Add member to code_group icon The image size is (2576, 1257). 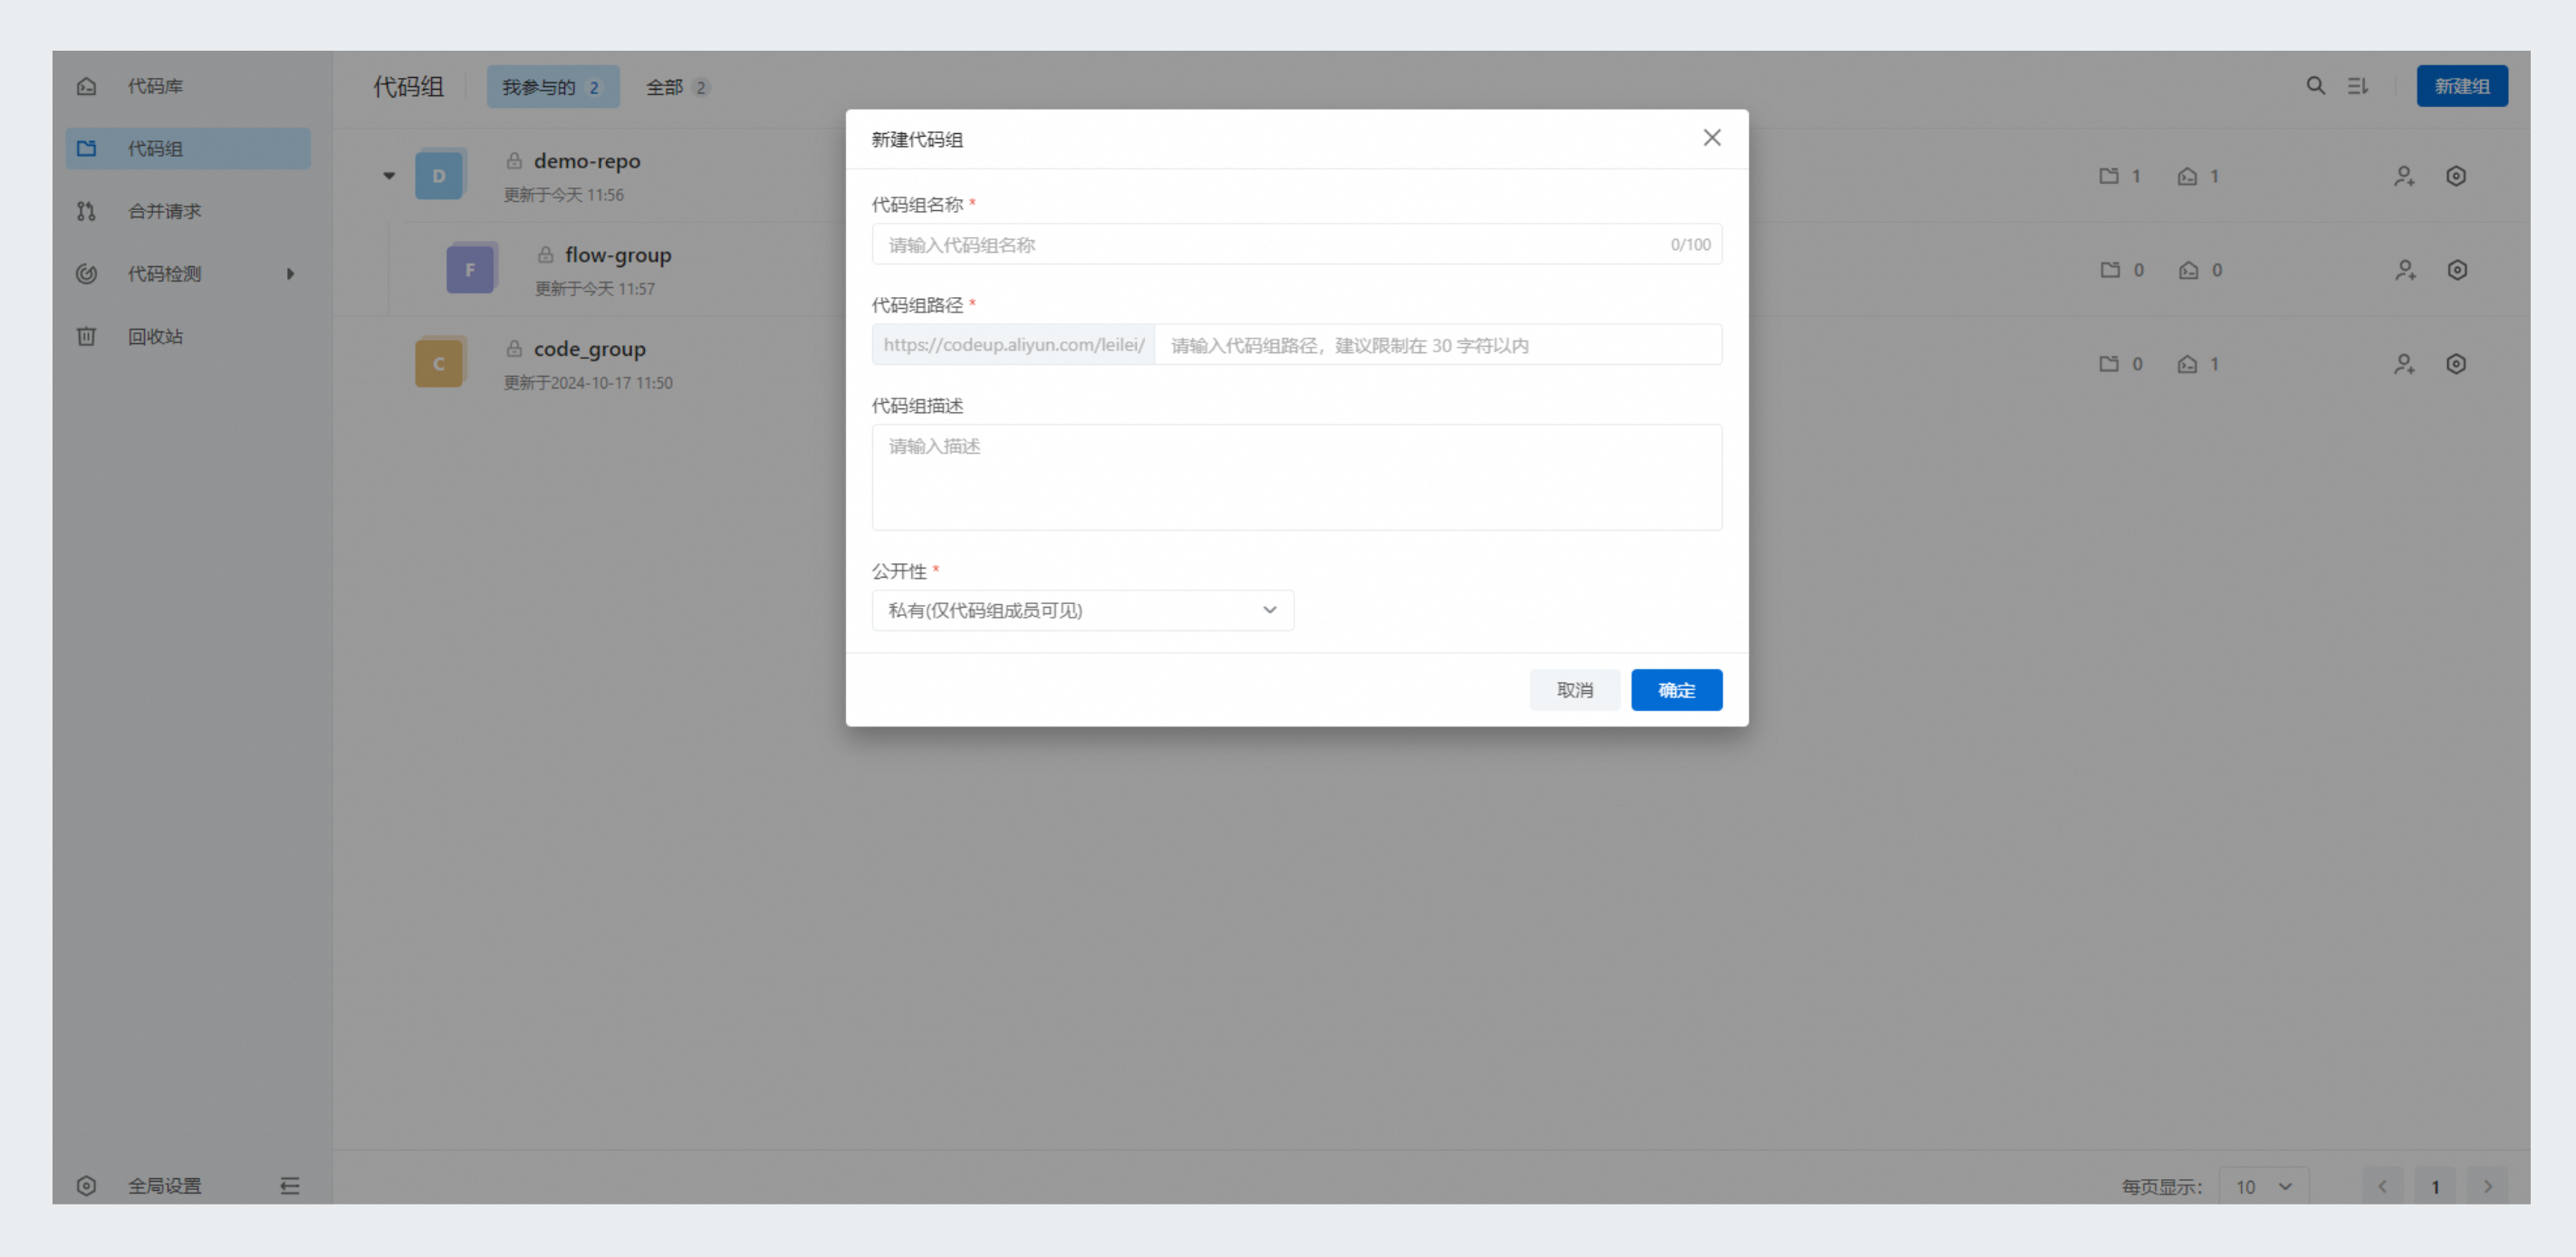(x=2404, y=364)
